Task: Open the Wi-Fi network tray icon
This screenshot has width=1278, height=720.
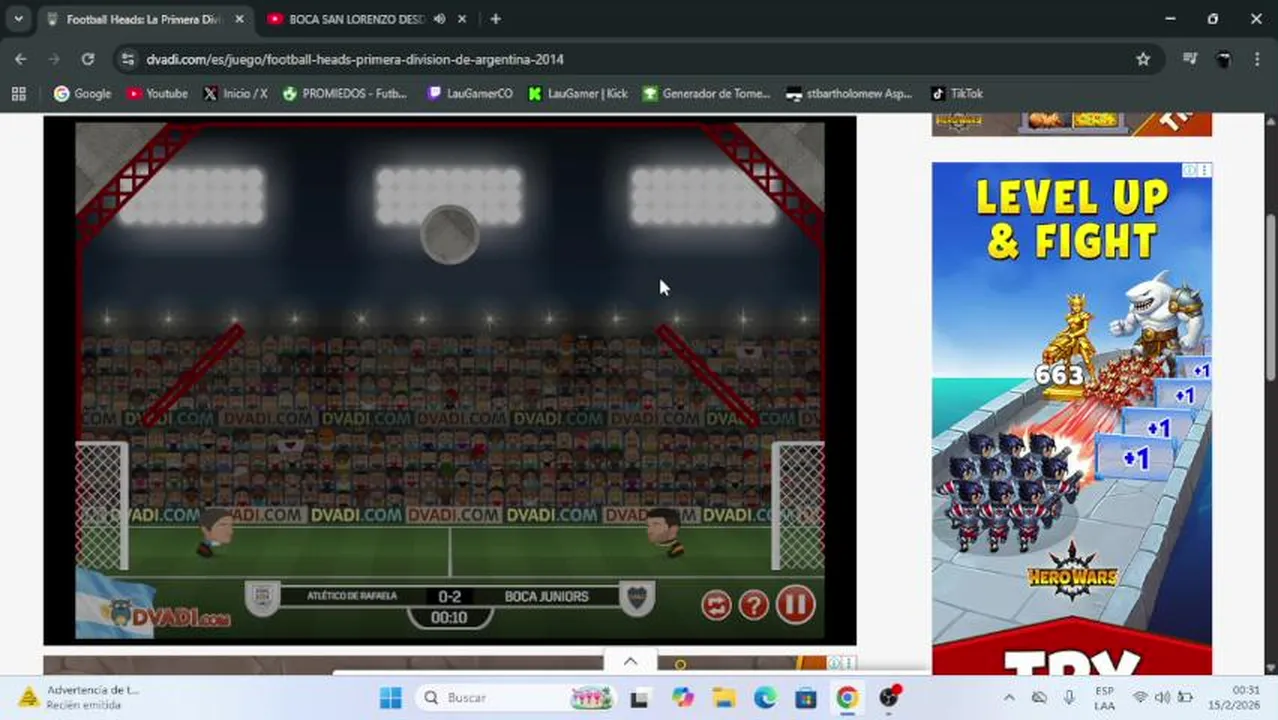Action: [x=1140, y=698]
